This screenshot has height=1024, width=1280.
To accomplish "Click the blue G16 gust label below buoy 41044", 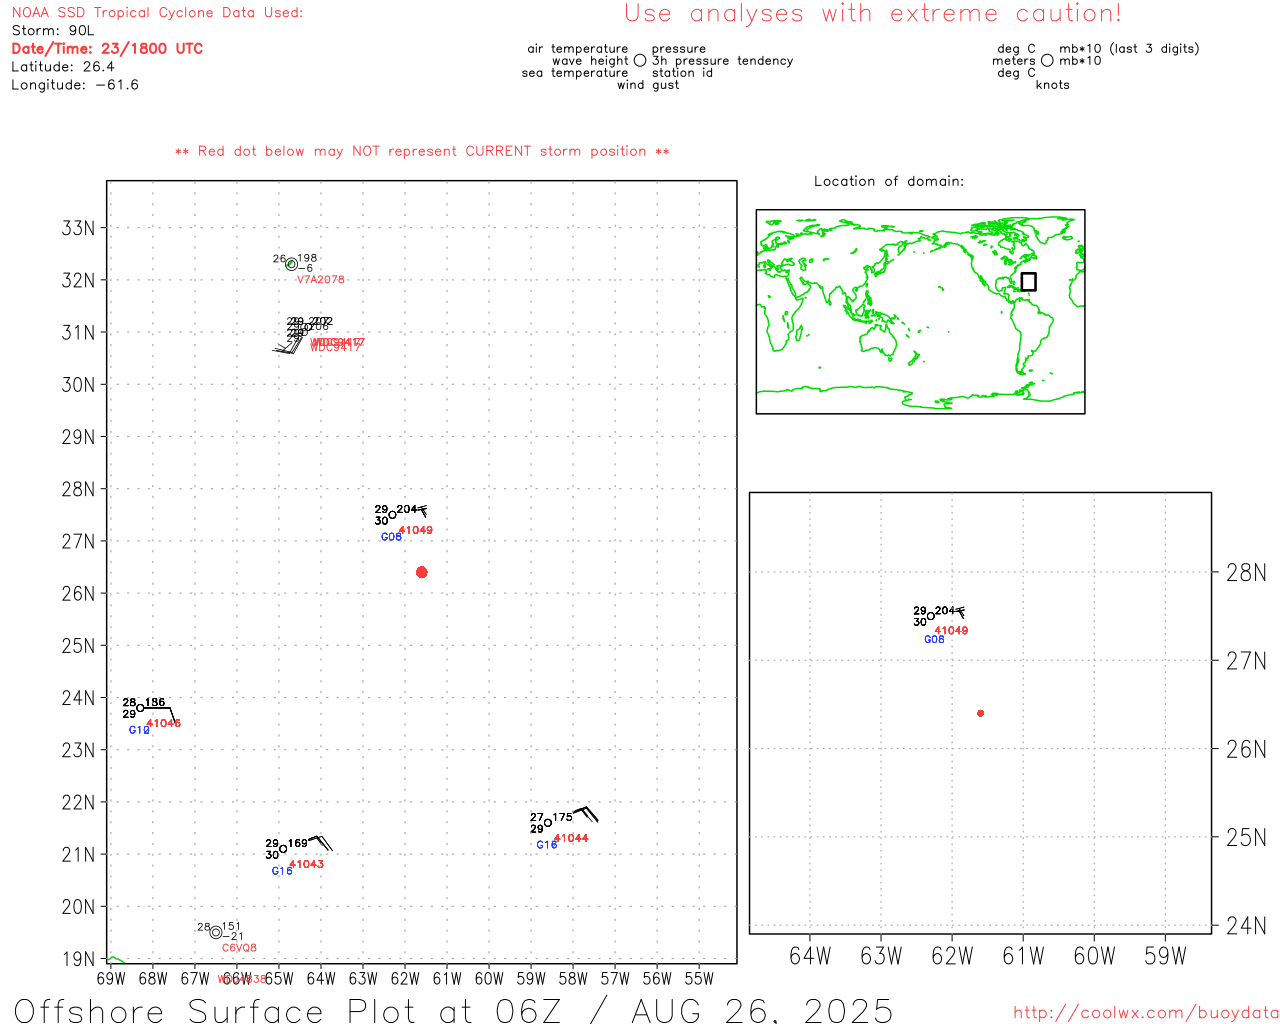I will (547, 846).
